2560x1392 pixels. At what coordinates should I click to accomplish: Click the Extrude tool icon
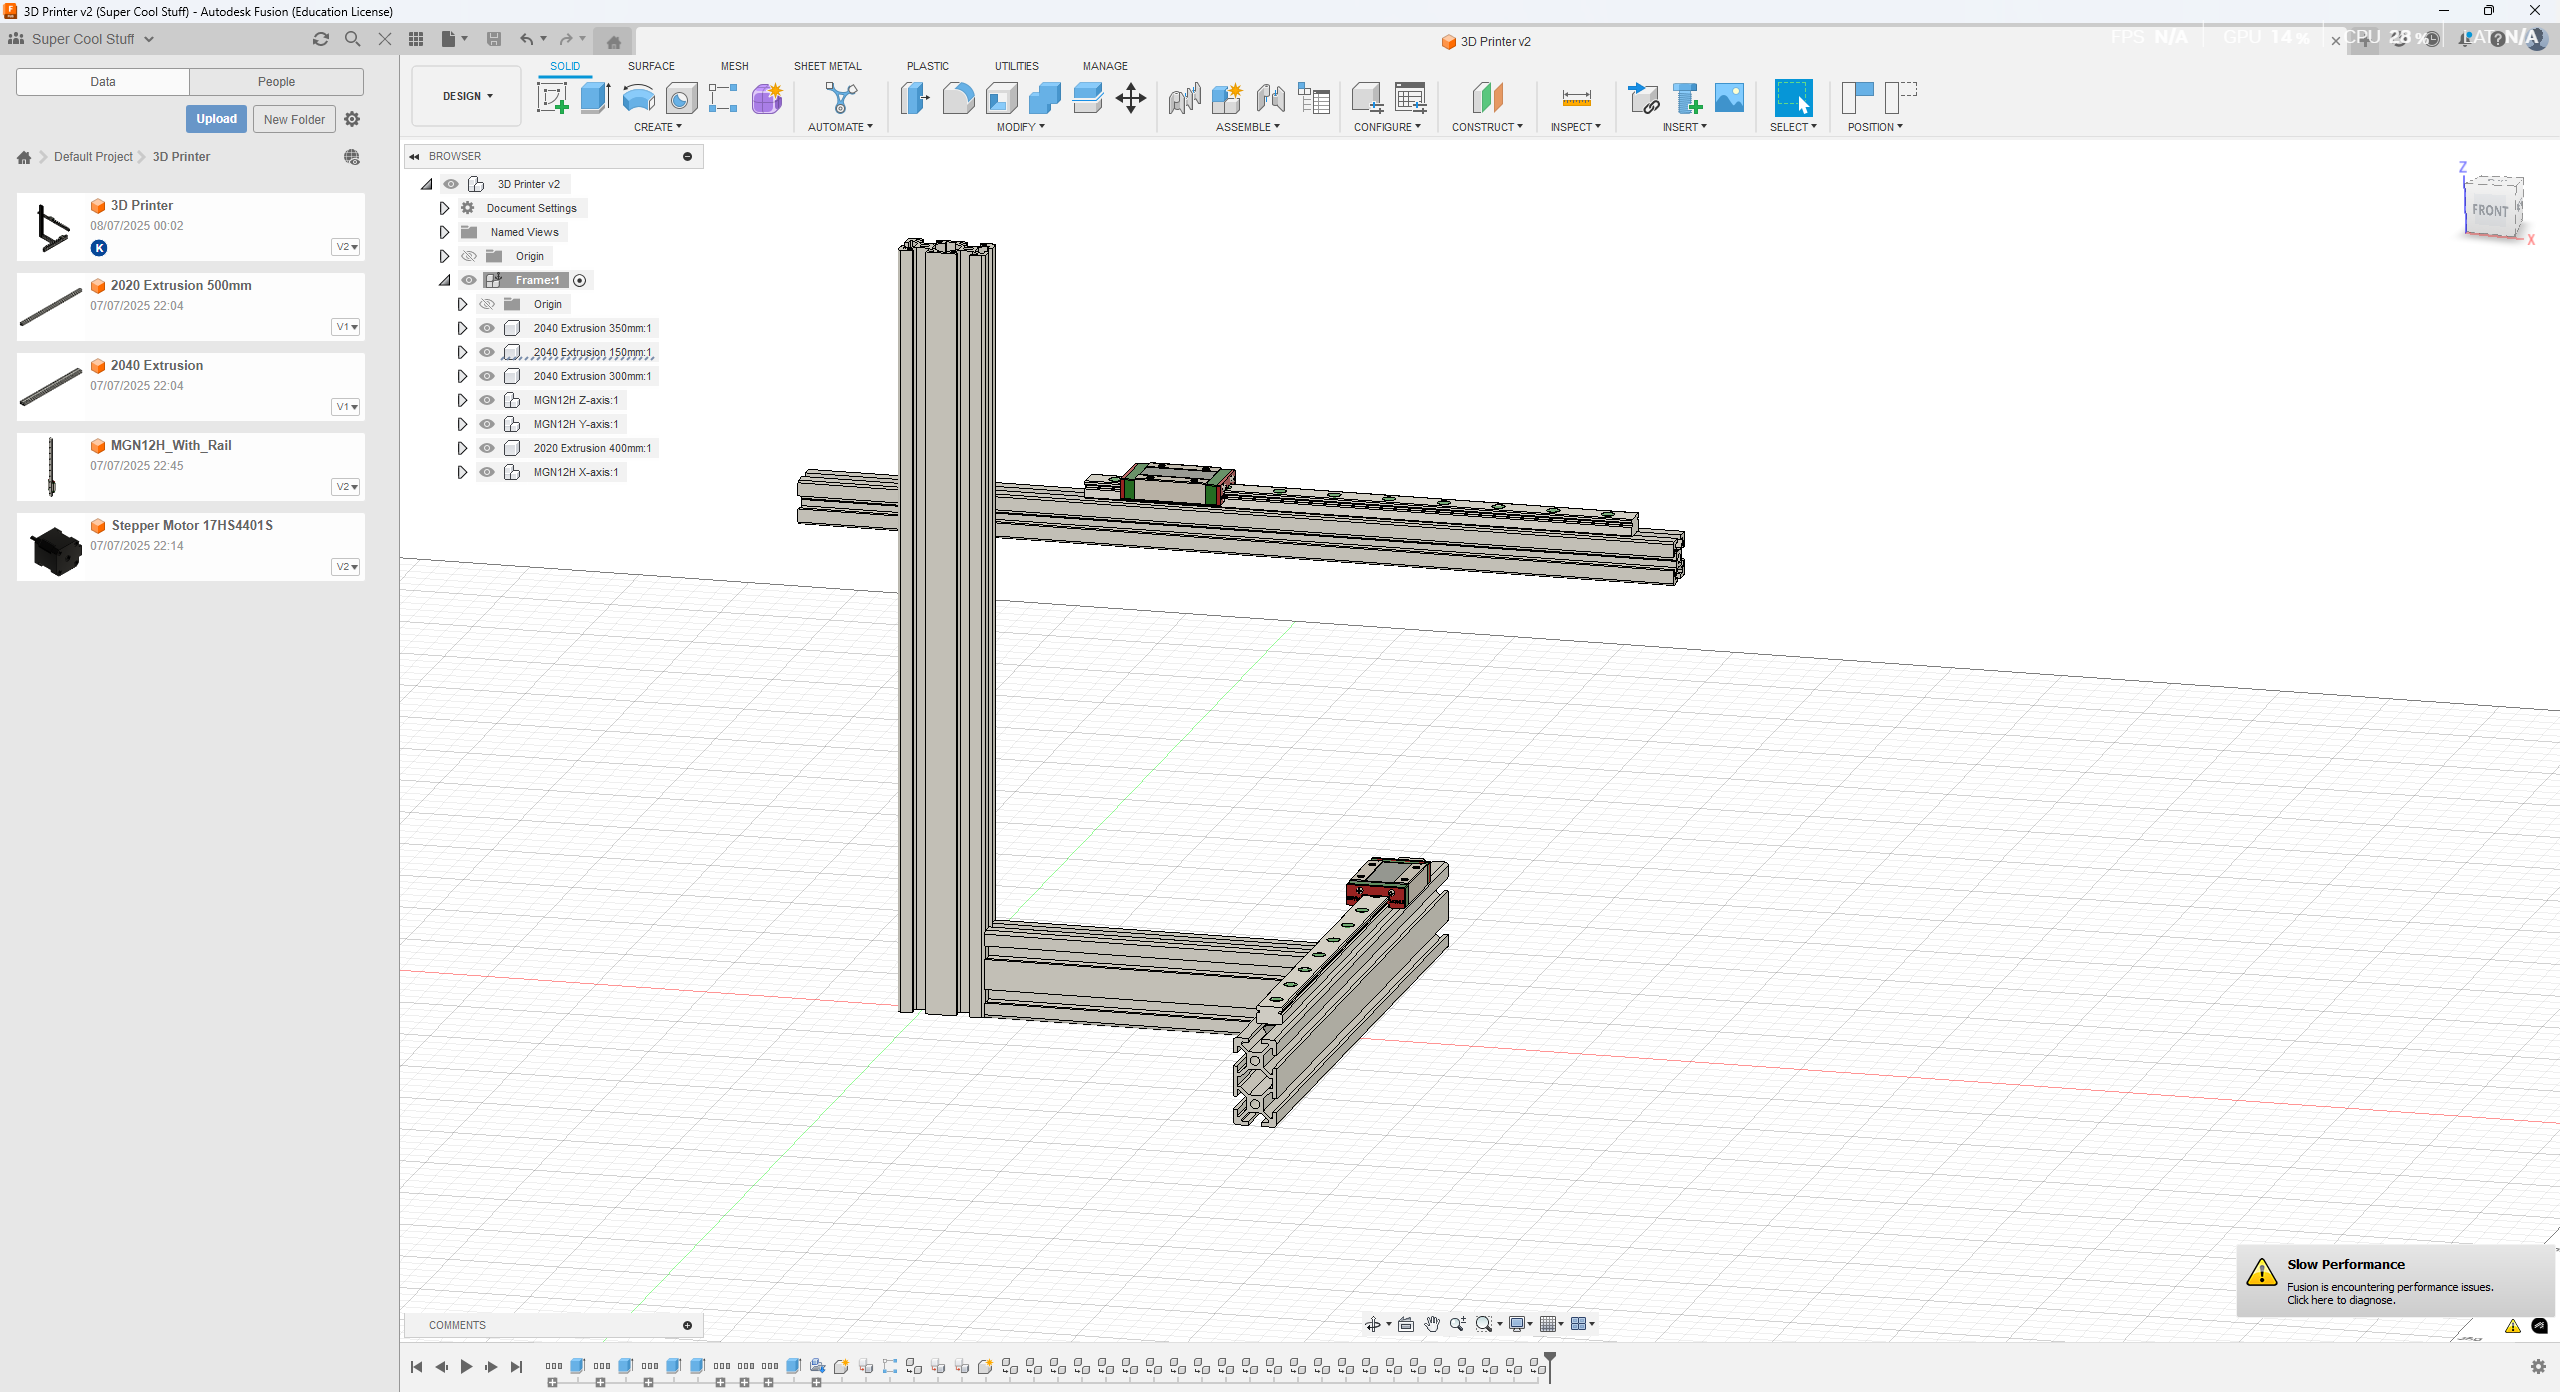point(595,98)
